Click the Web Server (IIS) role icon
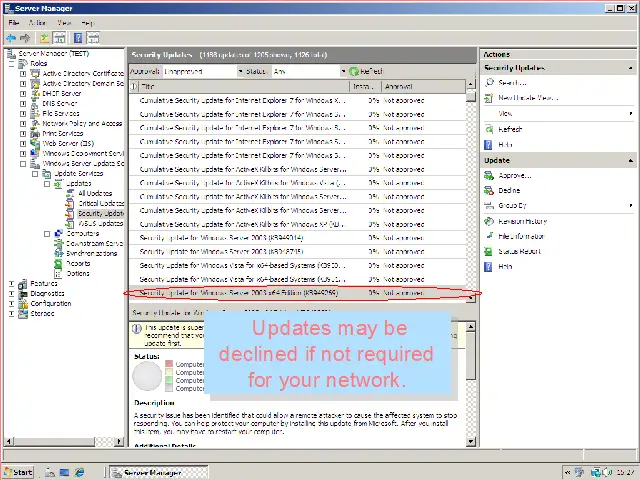 pyautogui.click(x=36, y=143)
